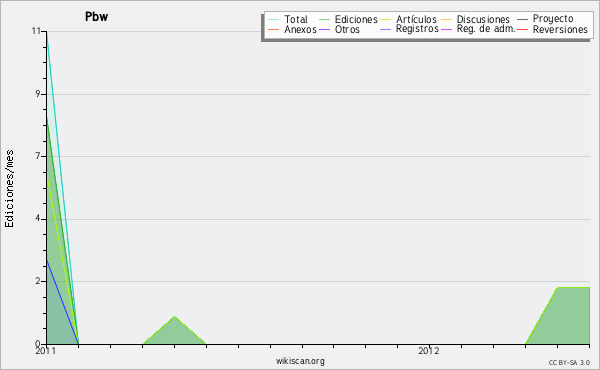Click the cyan Total legend line swatch
Viewport: 600px width, 370px height.
(274, 20)
